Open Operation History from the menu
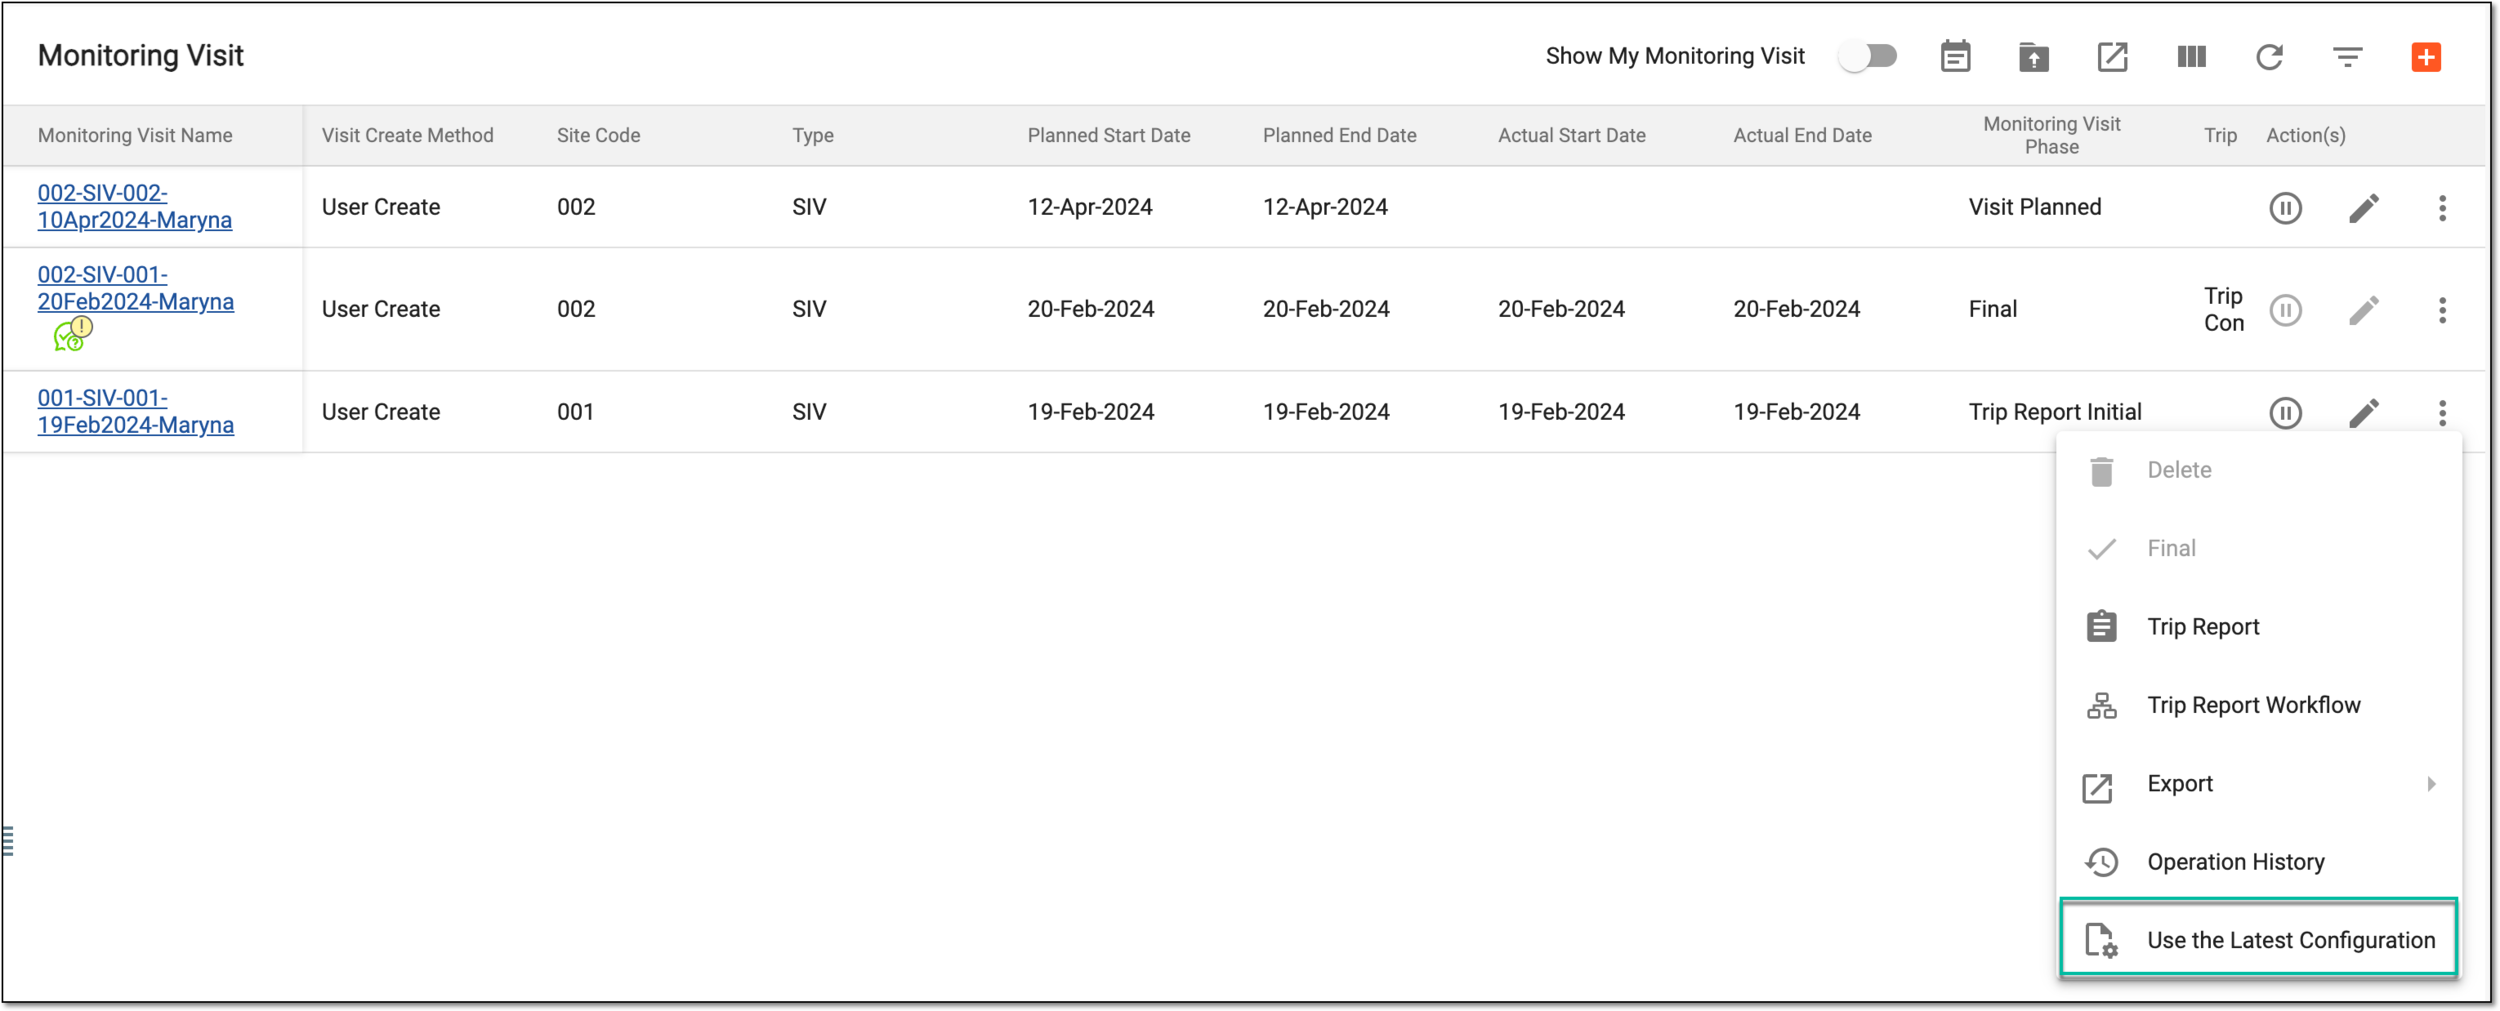Screen dimensions: 2500x1011 pos(2259,862)
